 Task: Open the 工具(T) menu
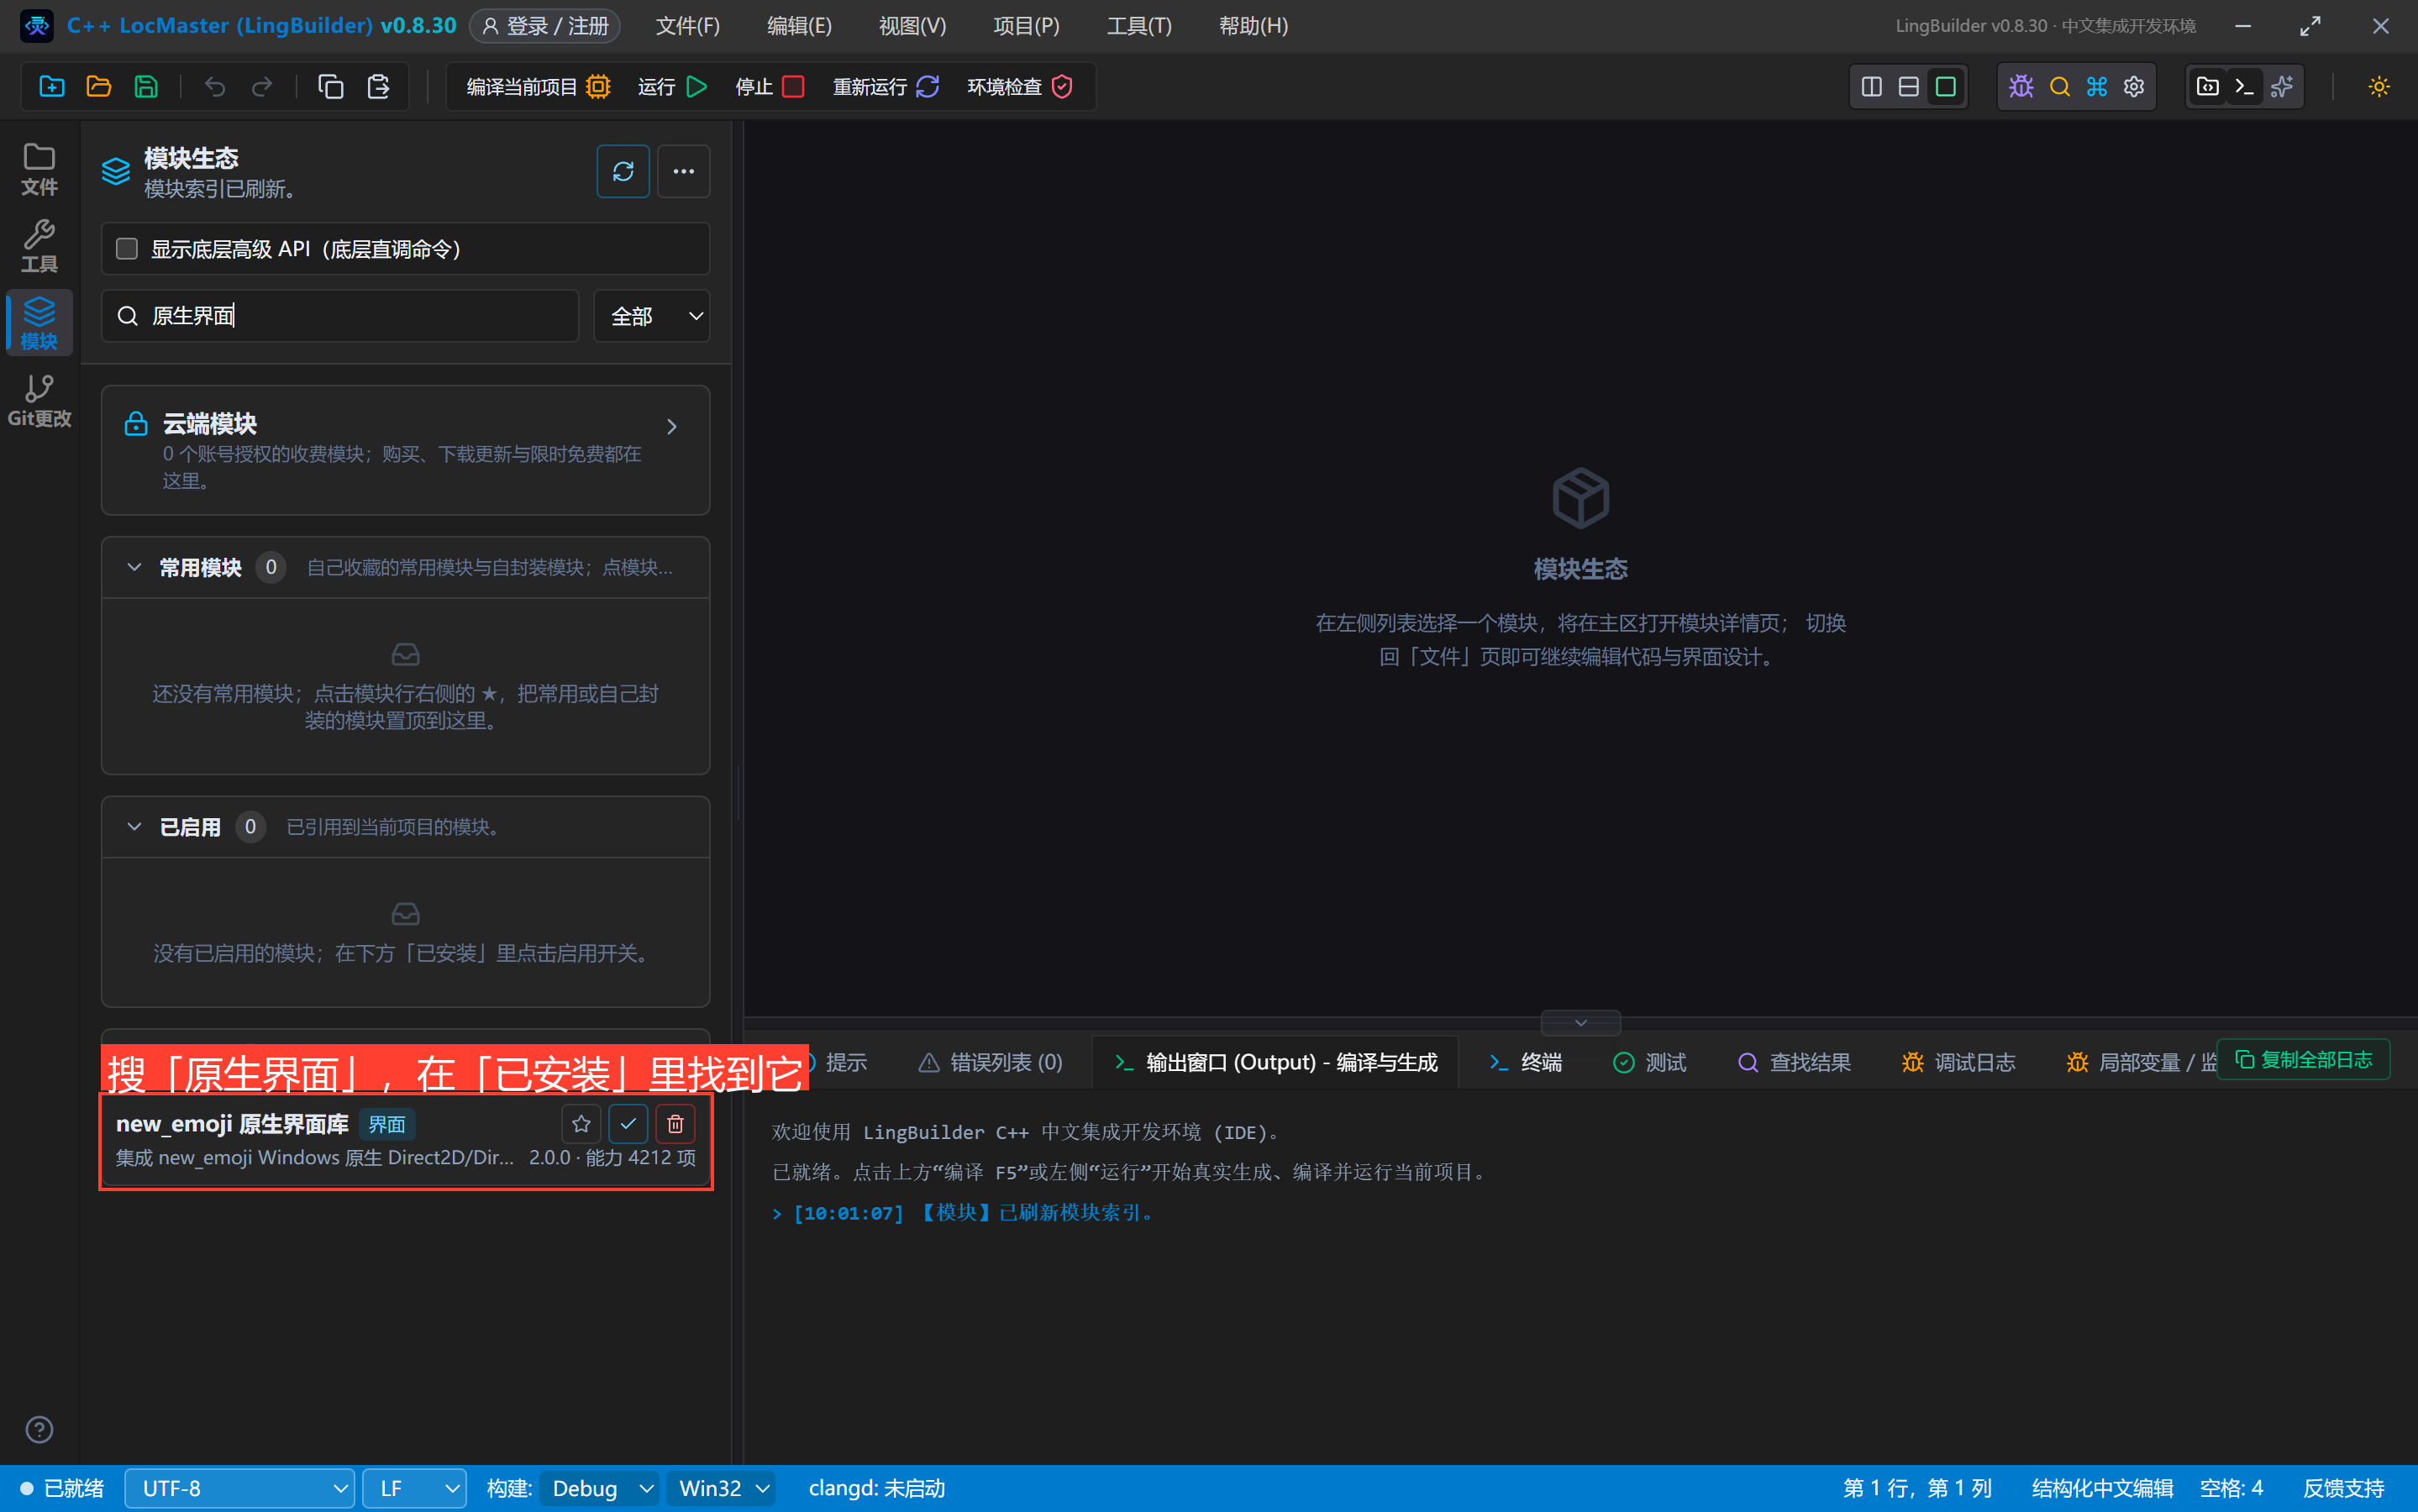(x=1139, y=26)
